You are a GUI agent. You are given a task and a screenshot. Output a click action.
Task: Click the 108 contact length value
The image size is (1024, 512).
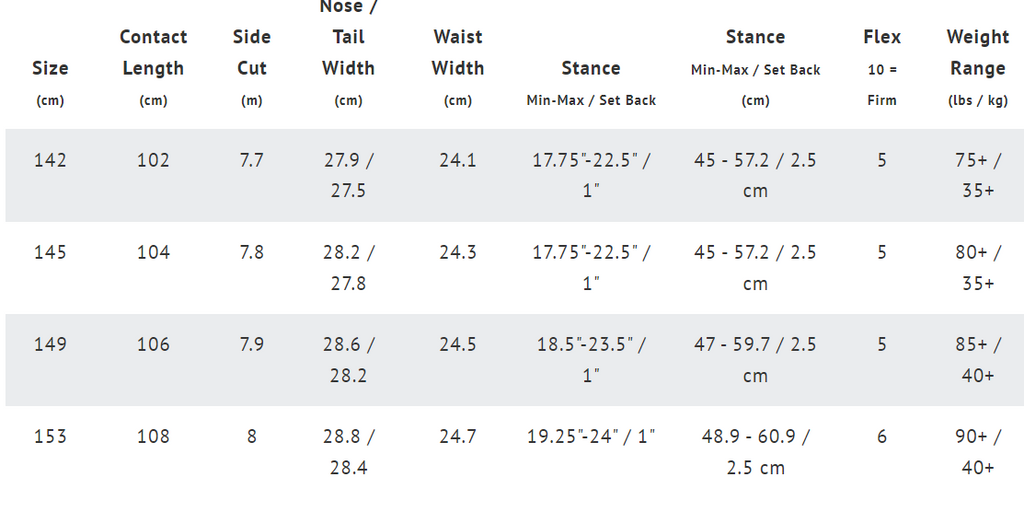tap(153, 436)
